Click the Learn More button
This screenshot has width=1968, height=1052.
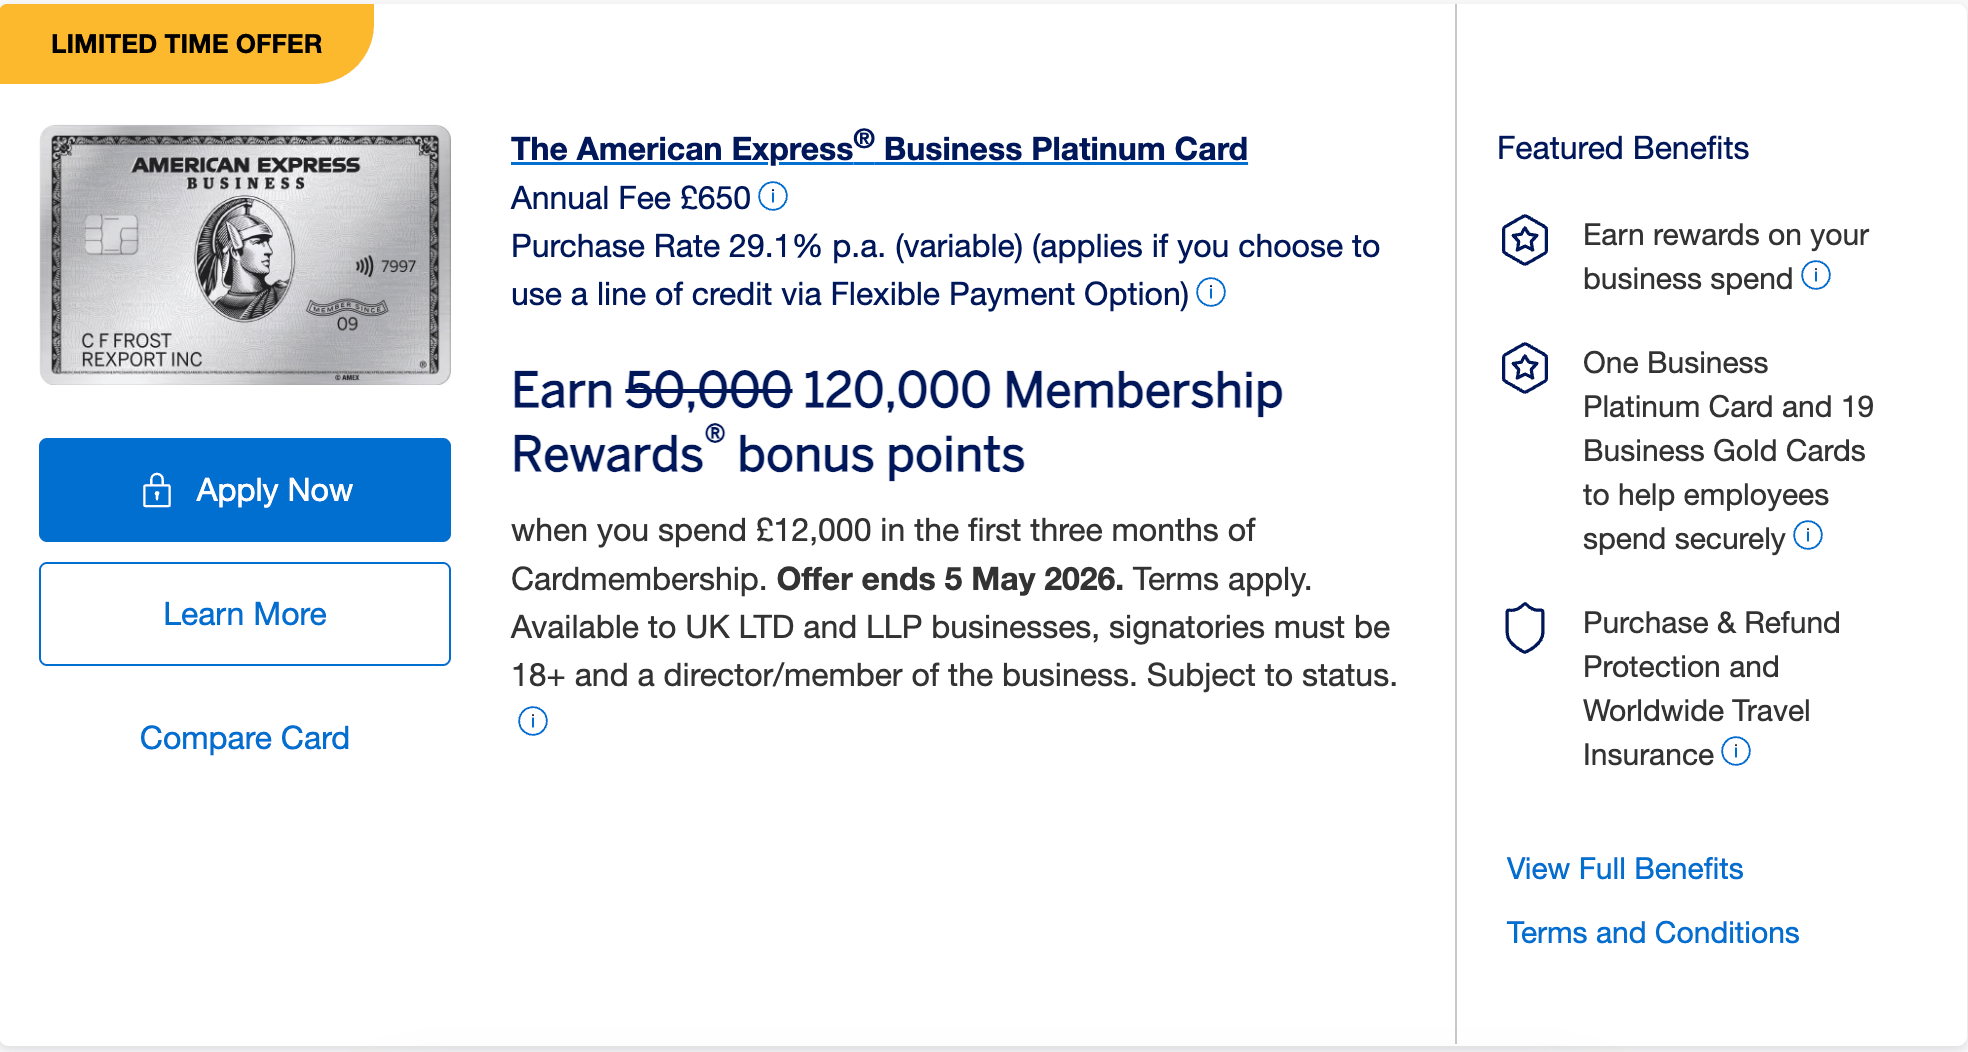244,613
